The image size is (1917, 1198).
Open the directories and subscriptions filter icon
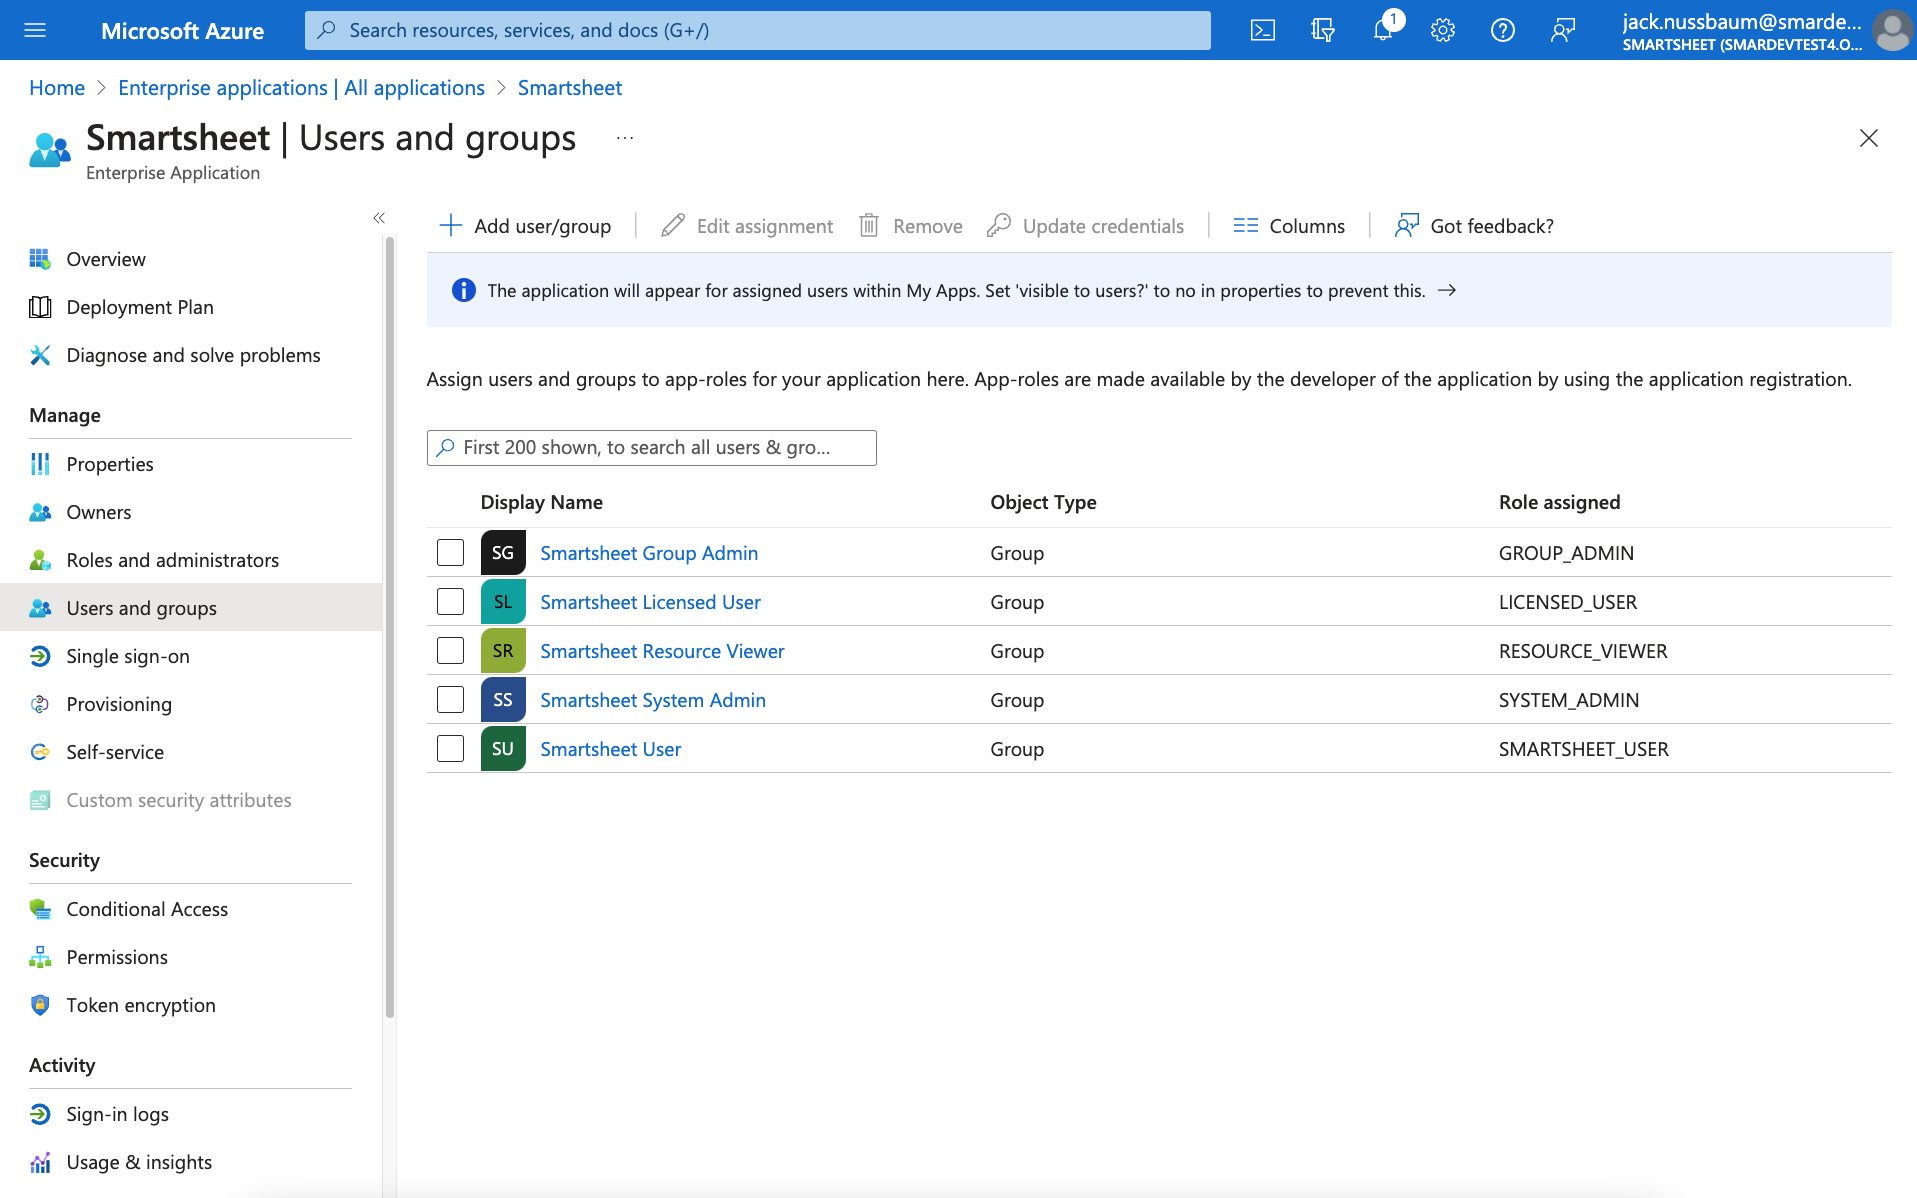click(x=1322, y=30)
